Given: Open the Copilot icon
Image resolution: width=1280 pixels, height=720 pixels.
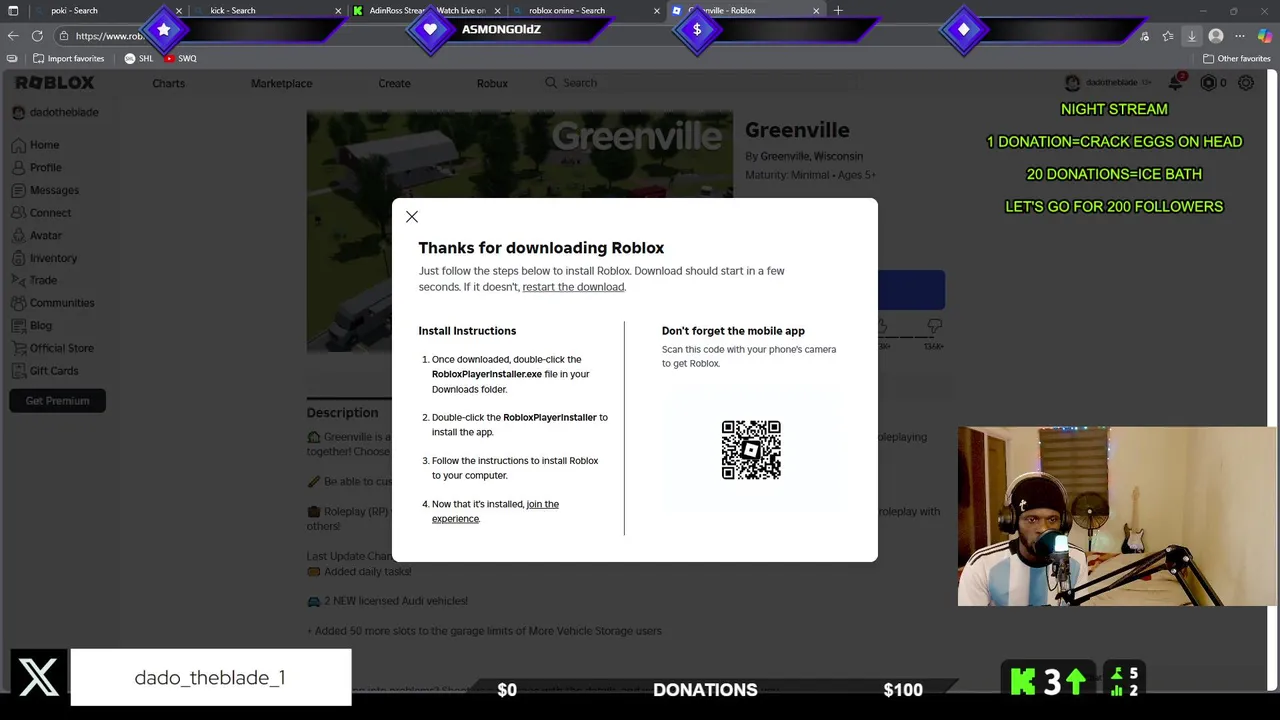Looking at the screenshot, I should tap(1265, 36).
